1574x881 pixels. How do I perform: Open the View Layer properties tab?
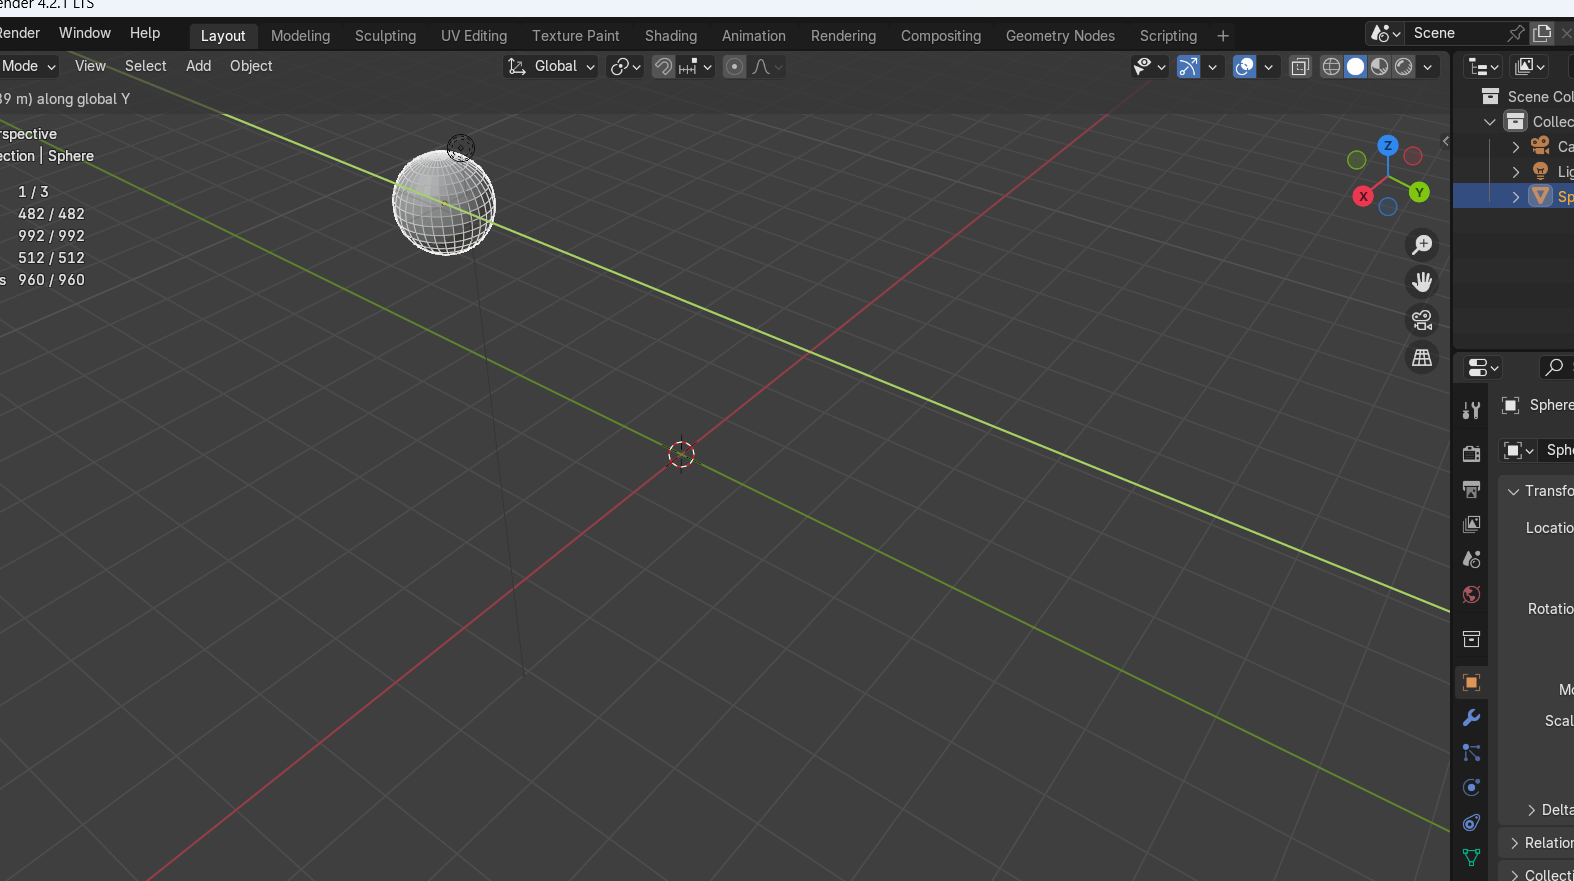[1471, 524]
